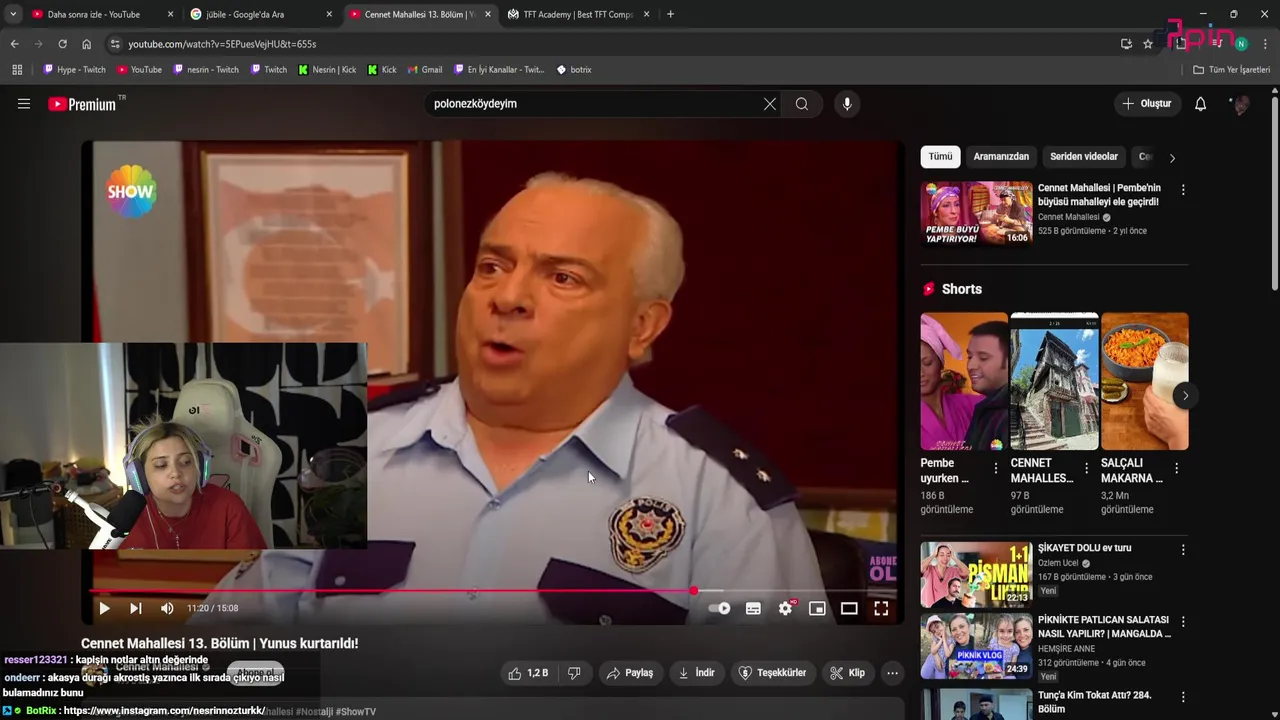Image resolution: width=1280 pixels, height=720 pixels.
Task: Open a new browser tab
Action: (670, 14)
